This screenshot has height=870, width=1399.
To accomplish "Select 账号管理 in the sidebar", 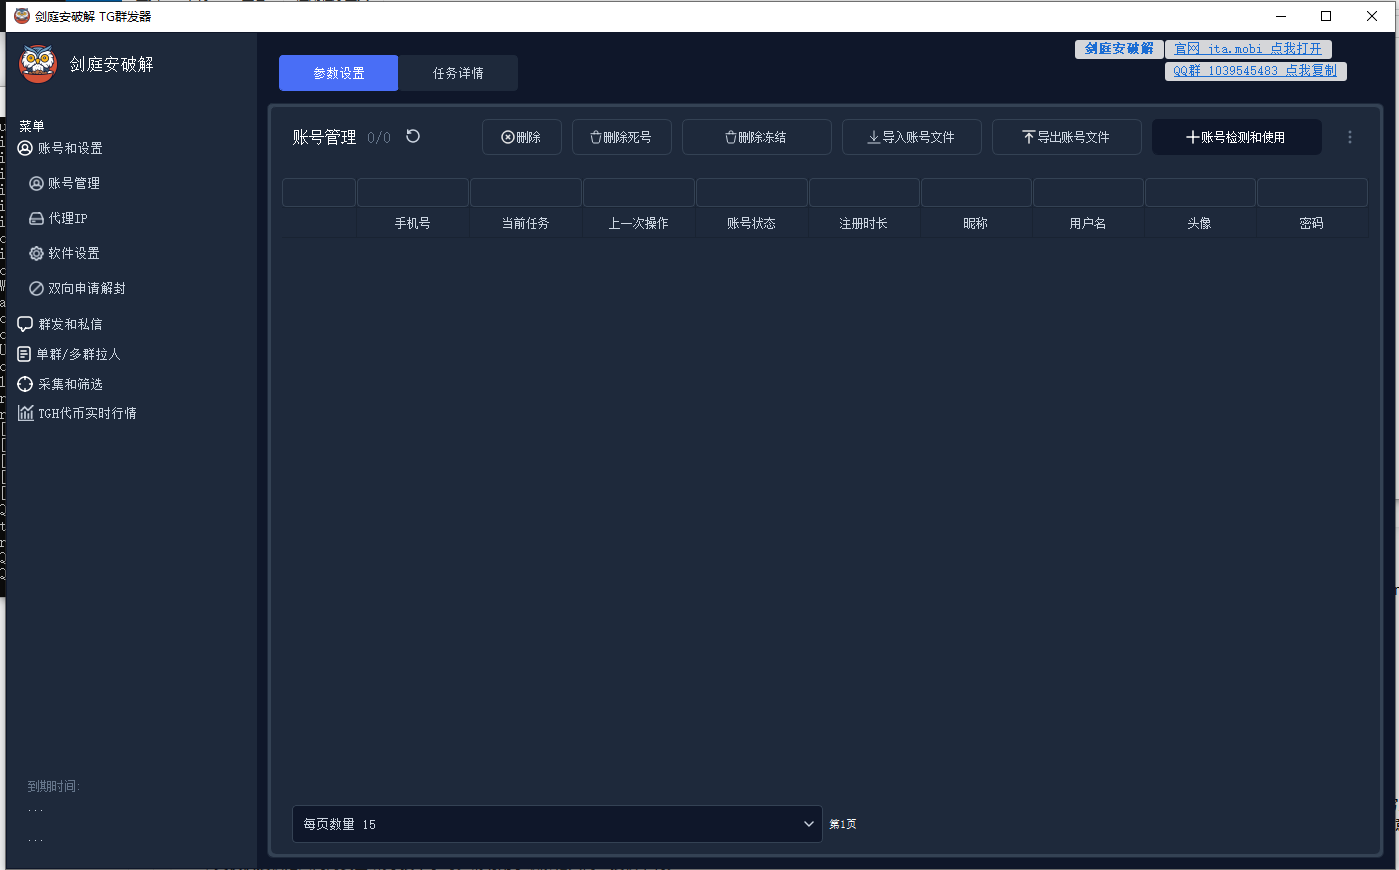I will (64, 183).
